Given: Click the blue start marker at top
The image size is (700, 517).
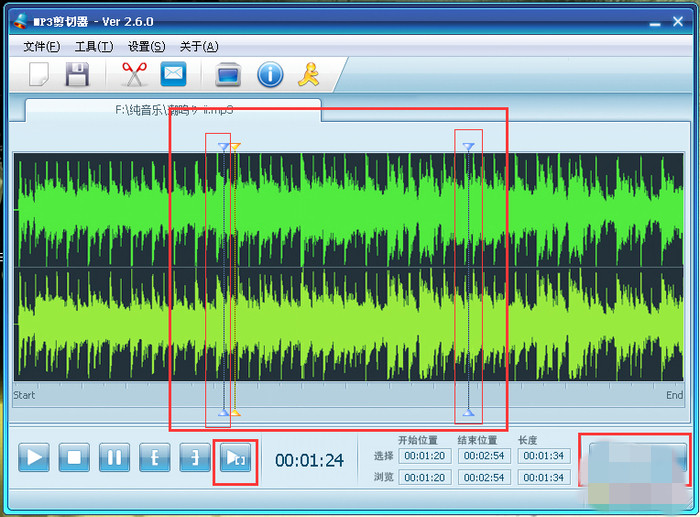Looking at the screenshot, I should click(223, 146).
